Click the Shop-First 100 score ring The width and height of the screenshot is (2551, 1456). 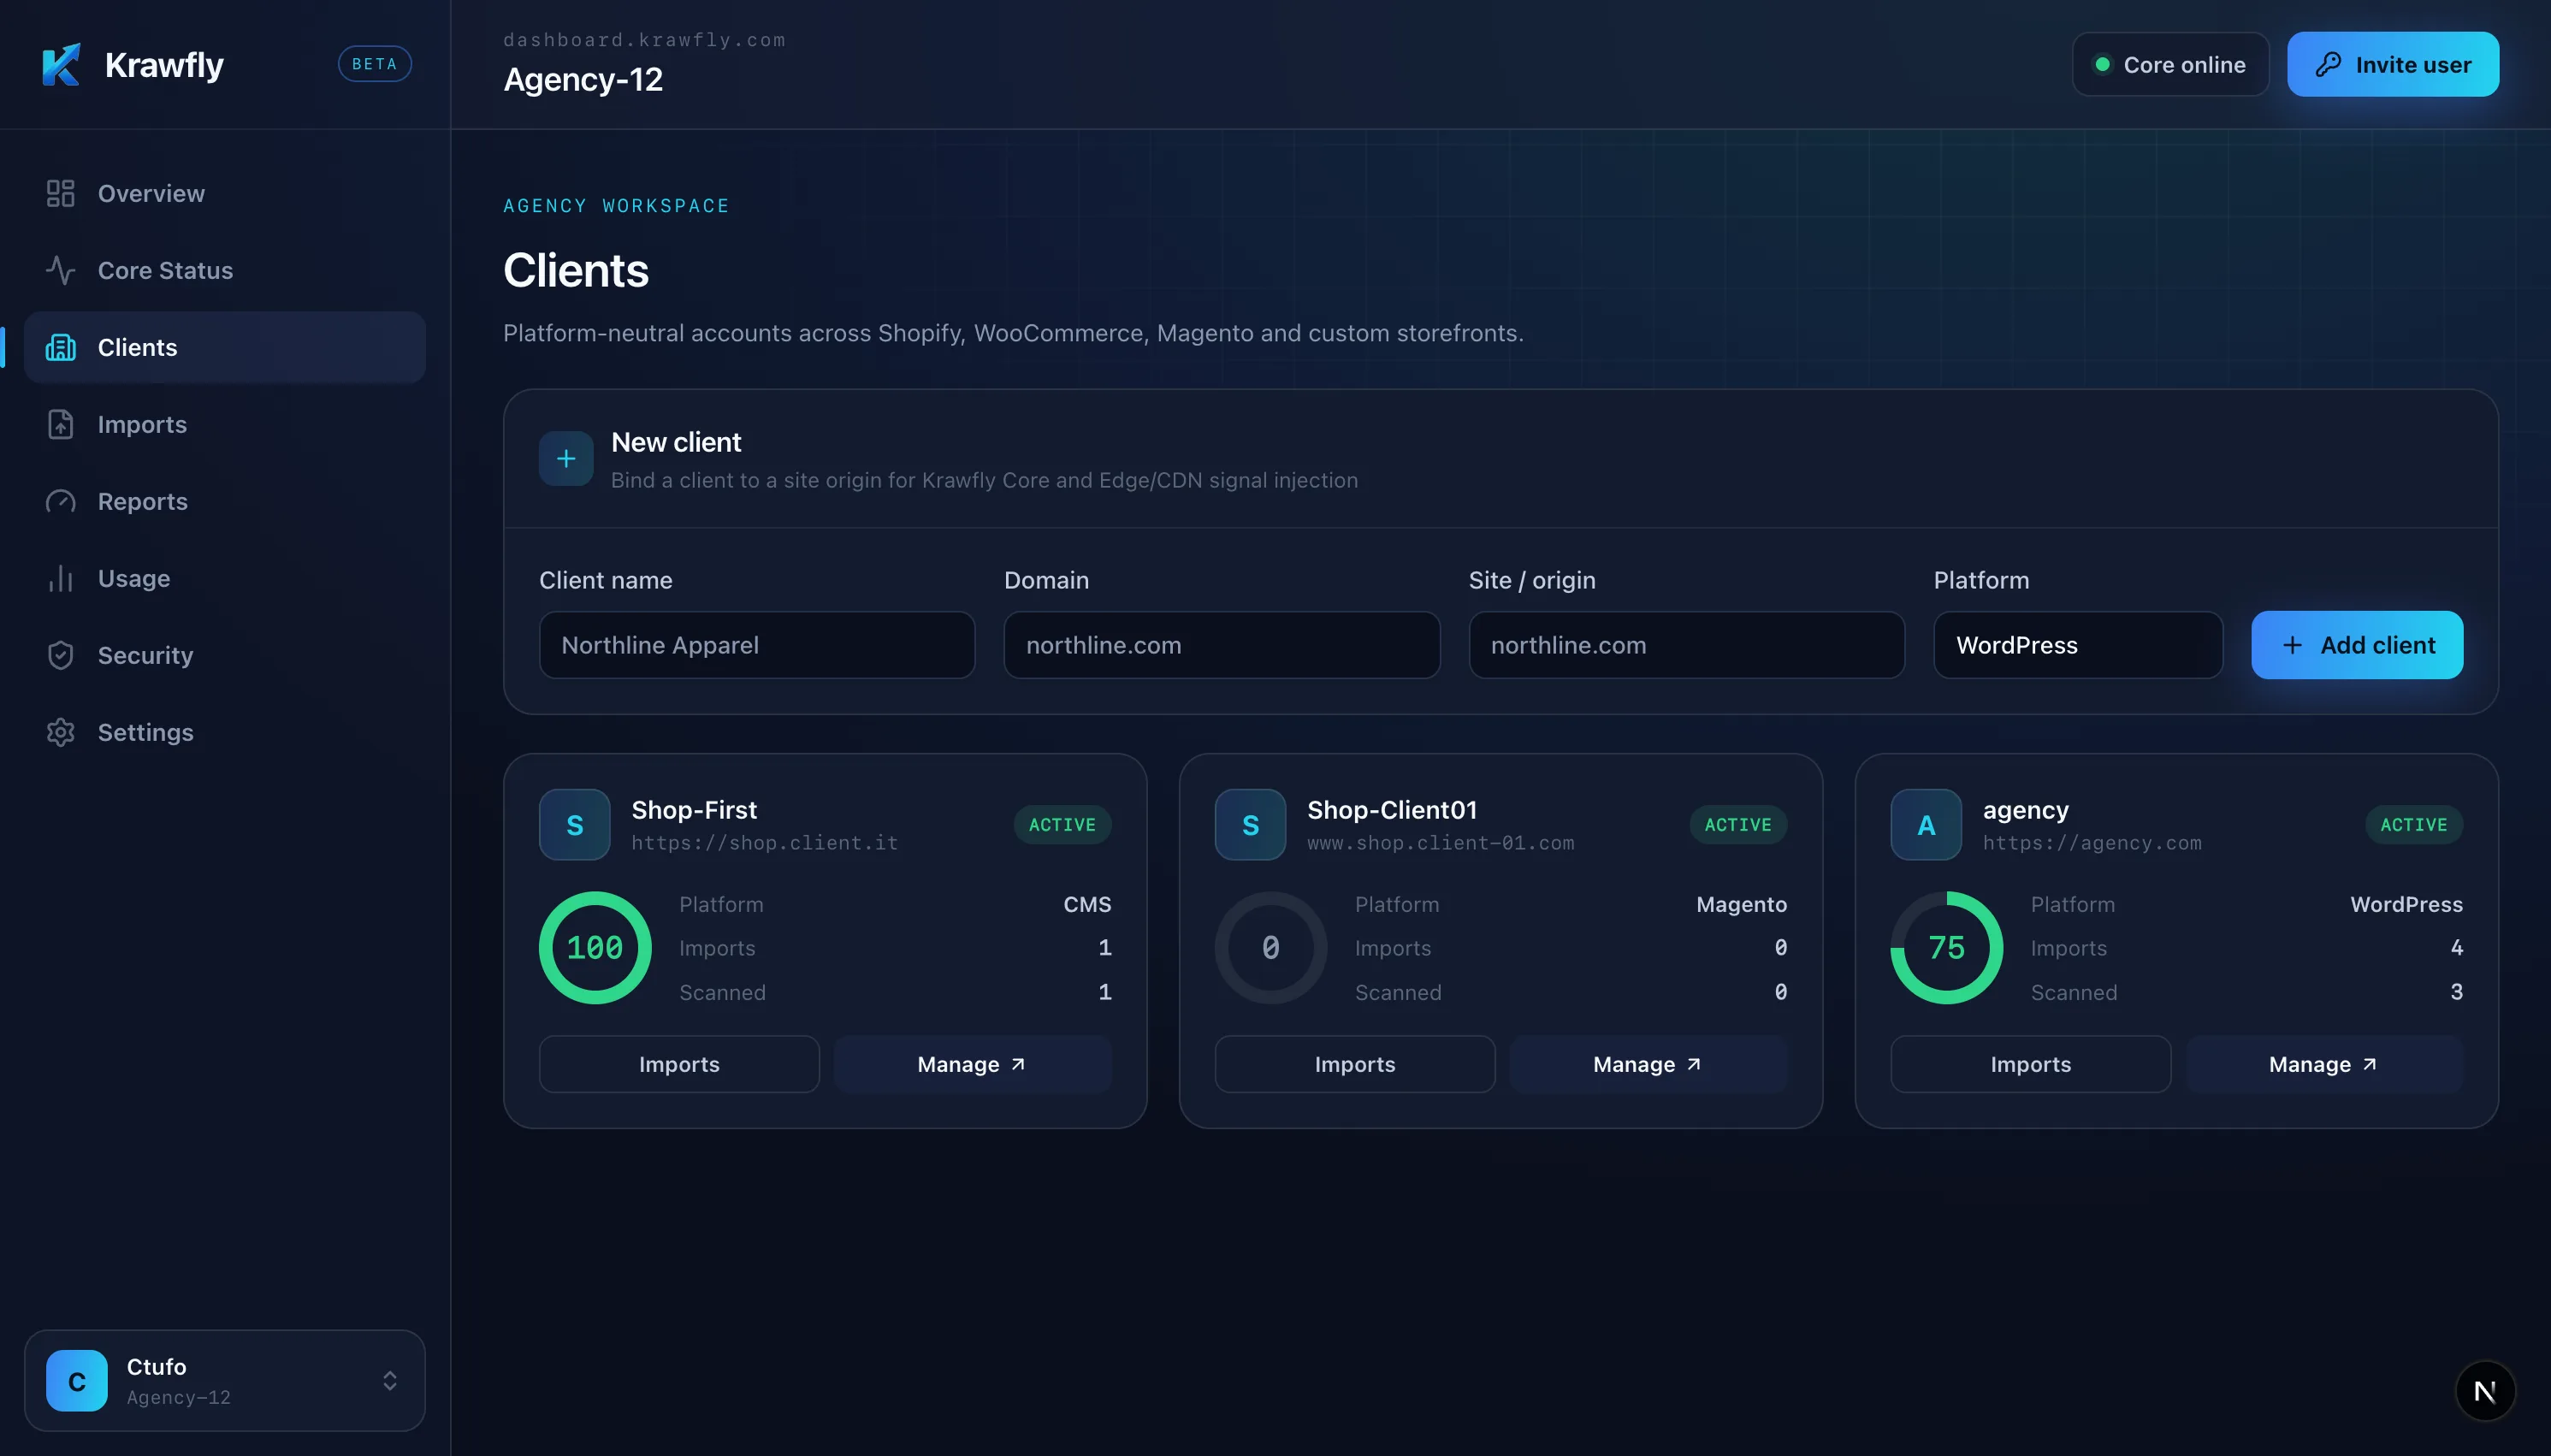(595, 948)
